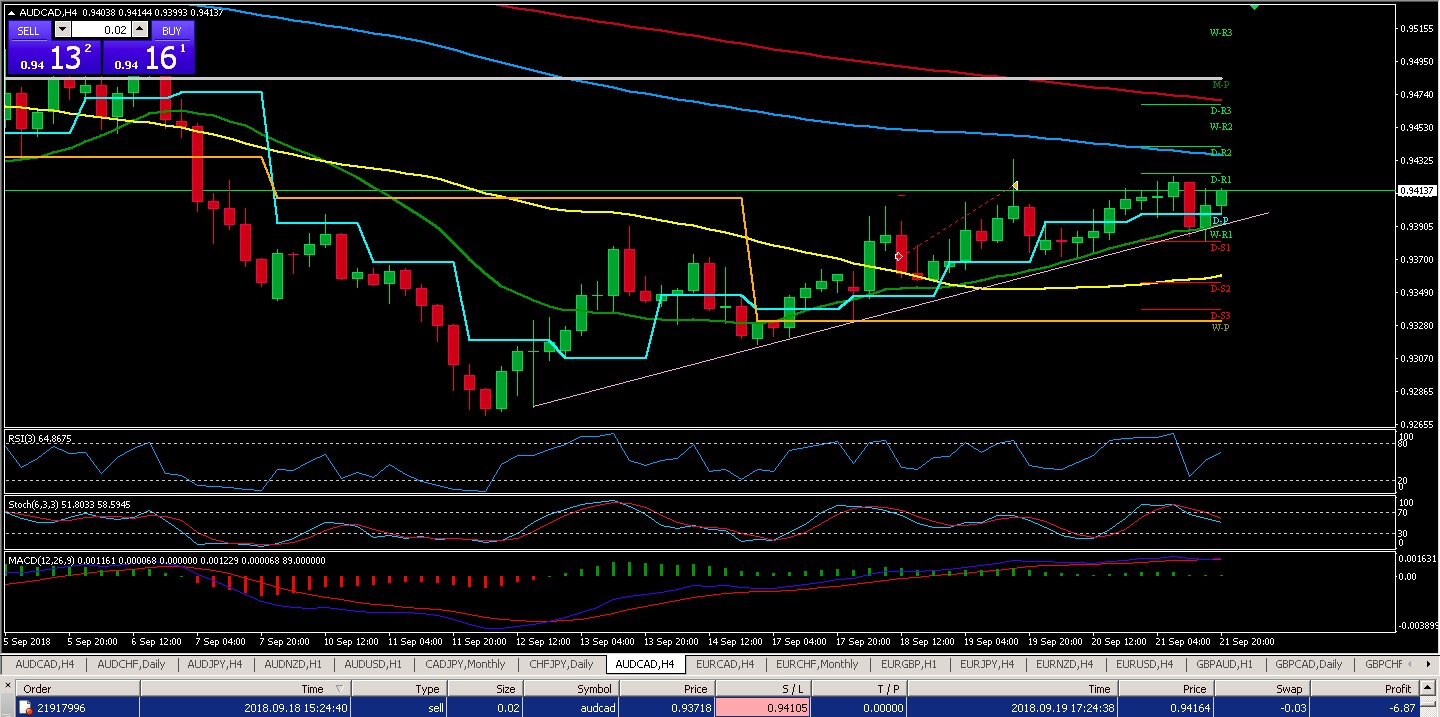The height and width of the screenshot is (717, 1440).
Task: Click the W-R3 pivot level label
Action: [1220, 33]
